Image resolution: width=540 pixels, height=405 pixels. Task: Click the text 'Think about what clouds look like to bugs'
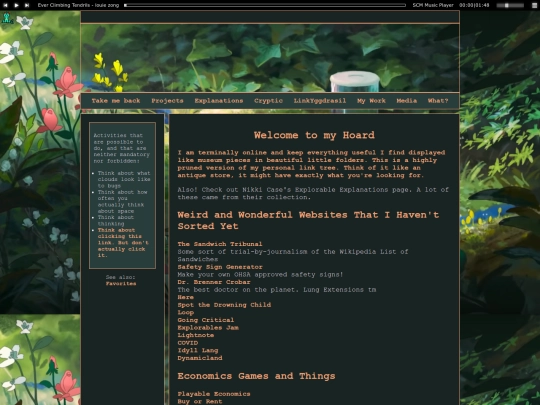click(124, 179)
